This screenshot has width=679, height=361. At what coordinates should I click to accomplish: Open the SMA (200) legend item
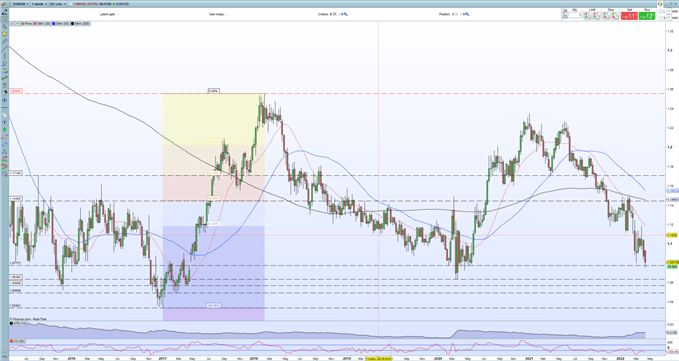(x=80, y=24)
